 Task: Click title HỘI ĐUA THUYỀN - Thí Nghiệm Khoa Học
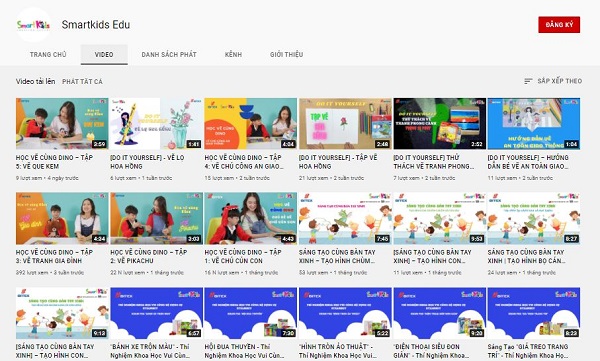244,351
